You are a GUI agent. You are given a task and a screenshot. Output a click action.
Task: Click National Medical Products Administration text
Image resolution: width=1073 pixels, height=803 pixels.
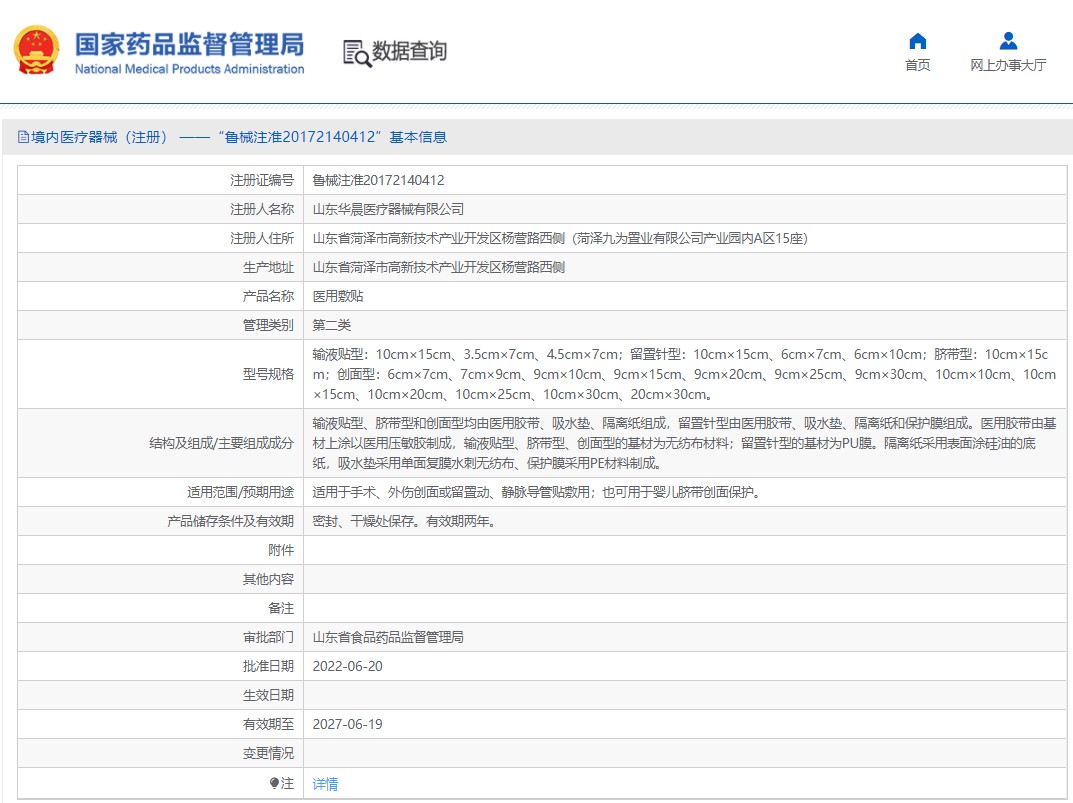(190, 69)
